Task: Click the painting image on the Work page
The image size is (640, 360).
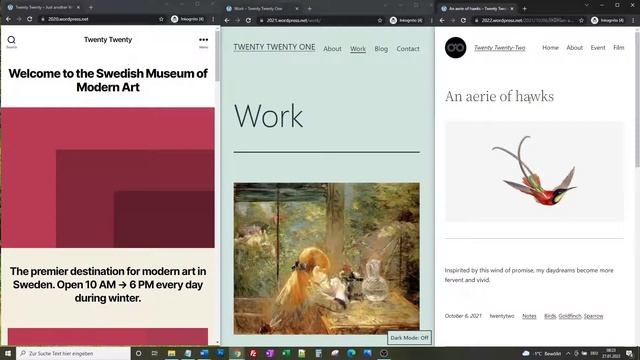Action: 327,258
